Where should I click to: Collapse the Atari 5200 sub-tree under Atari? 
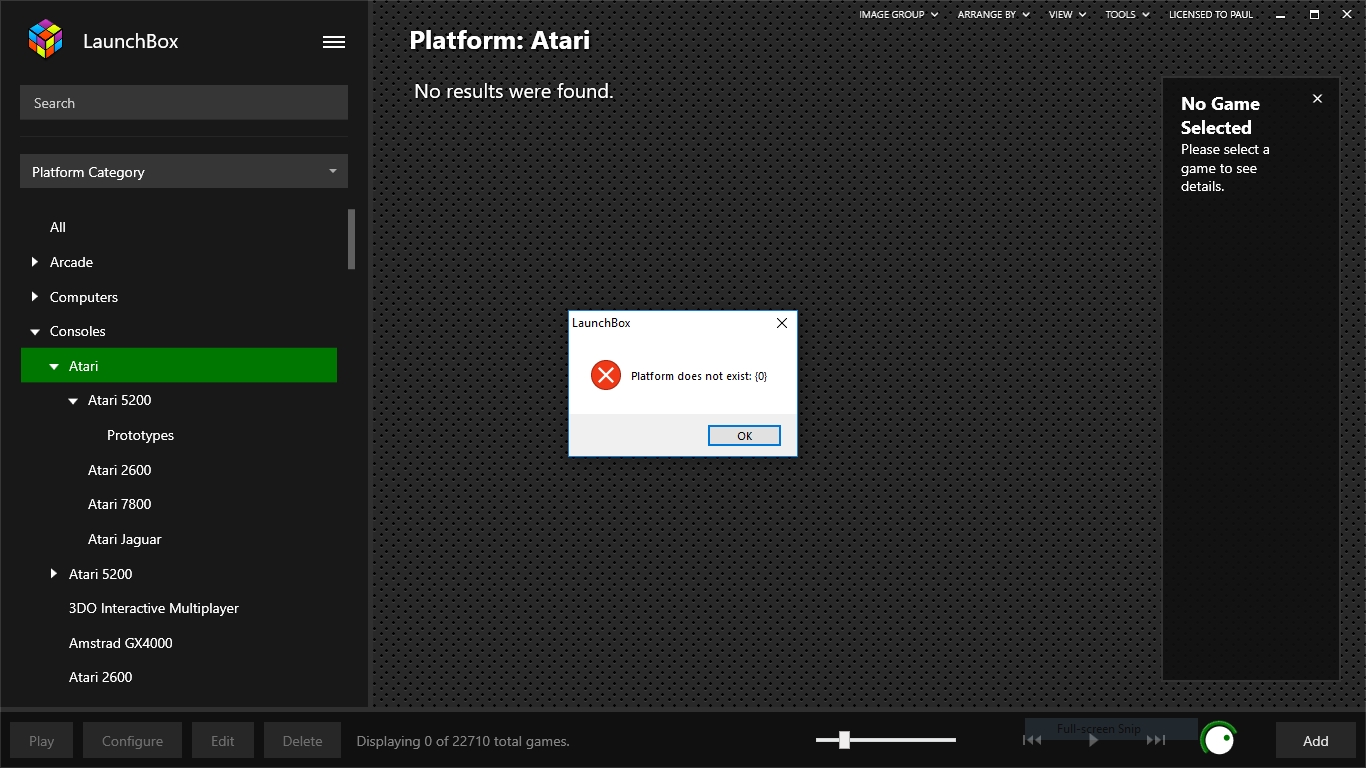(73, 401)
